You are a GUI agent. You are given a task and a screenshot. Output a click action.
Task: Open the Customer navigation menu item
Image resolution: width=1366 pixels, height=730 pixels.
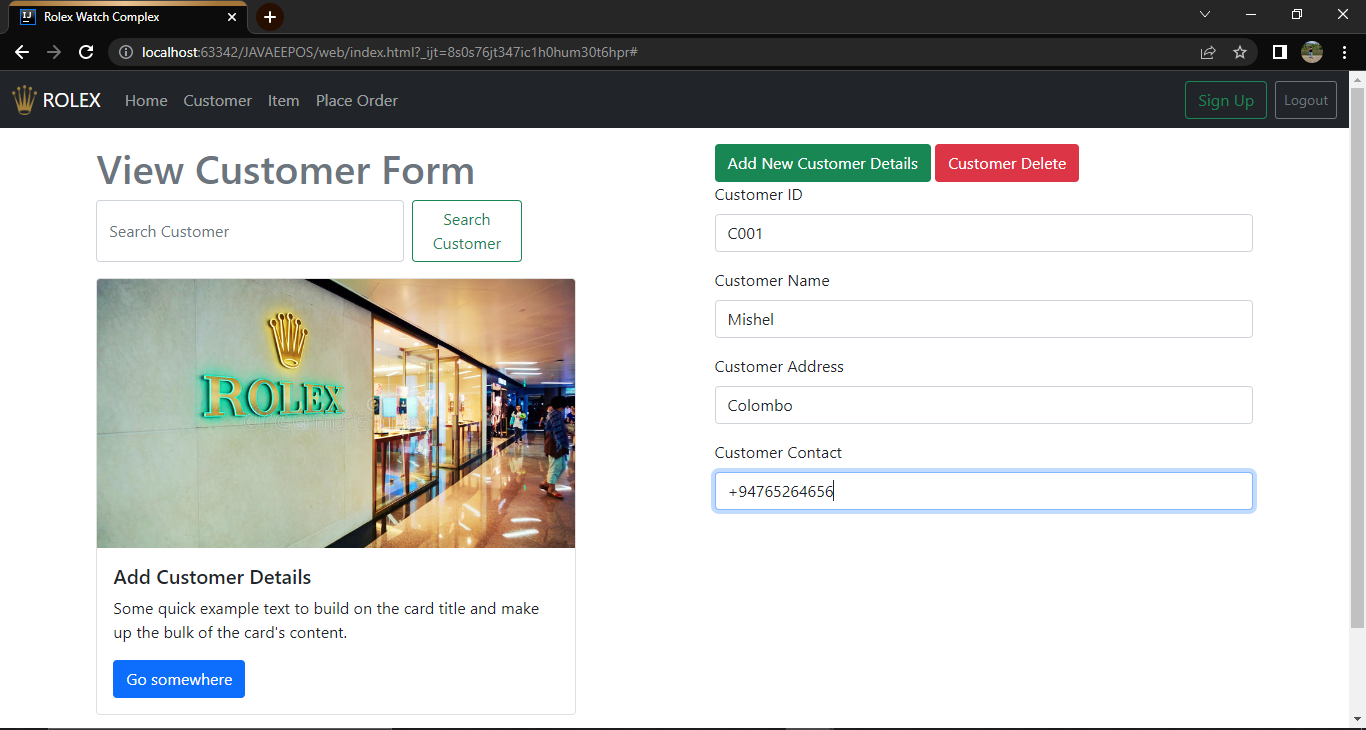coord(217,100)
